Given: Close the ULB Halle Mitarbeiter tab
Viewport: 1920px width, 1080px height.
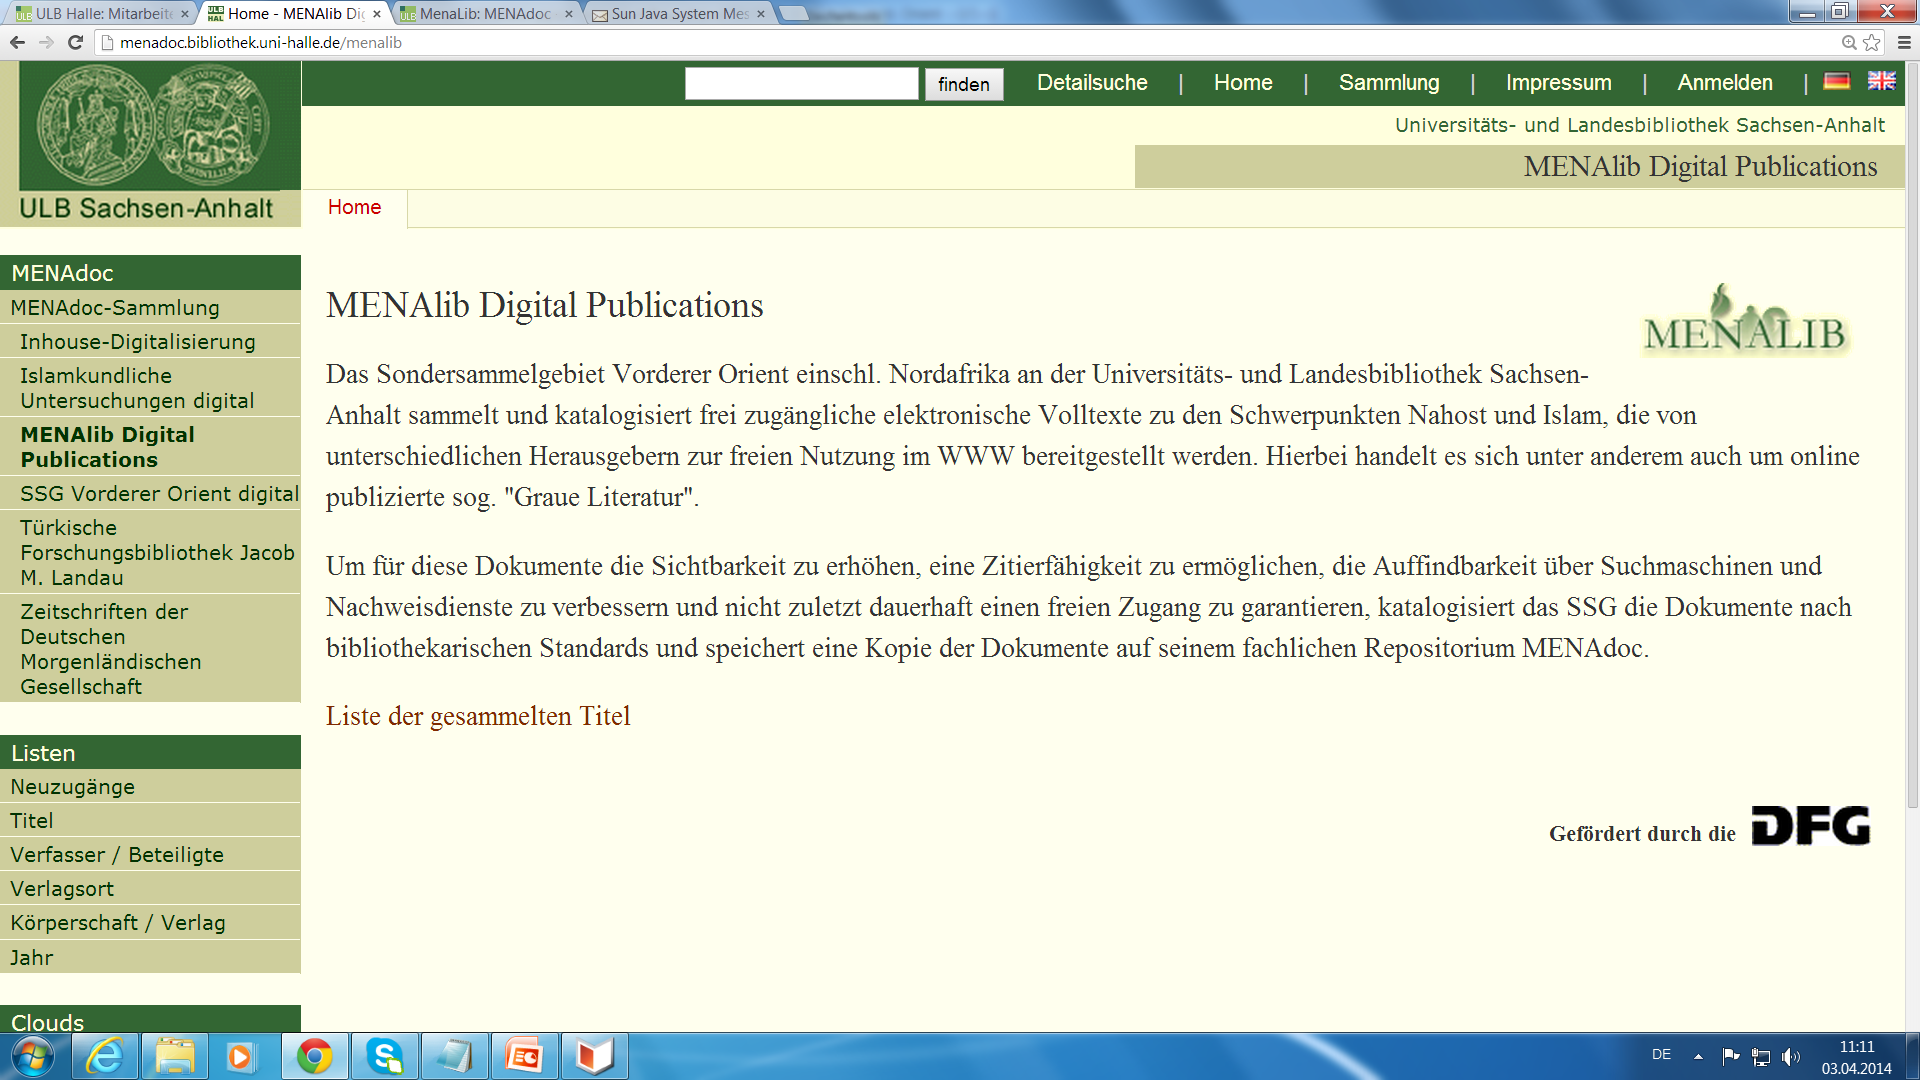Looking at the screenshot, I should coord(185,14).
